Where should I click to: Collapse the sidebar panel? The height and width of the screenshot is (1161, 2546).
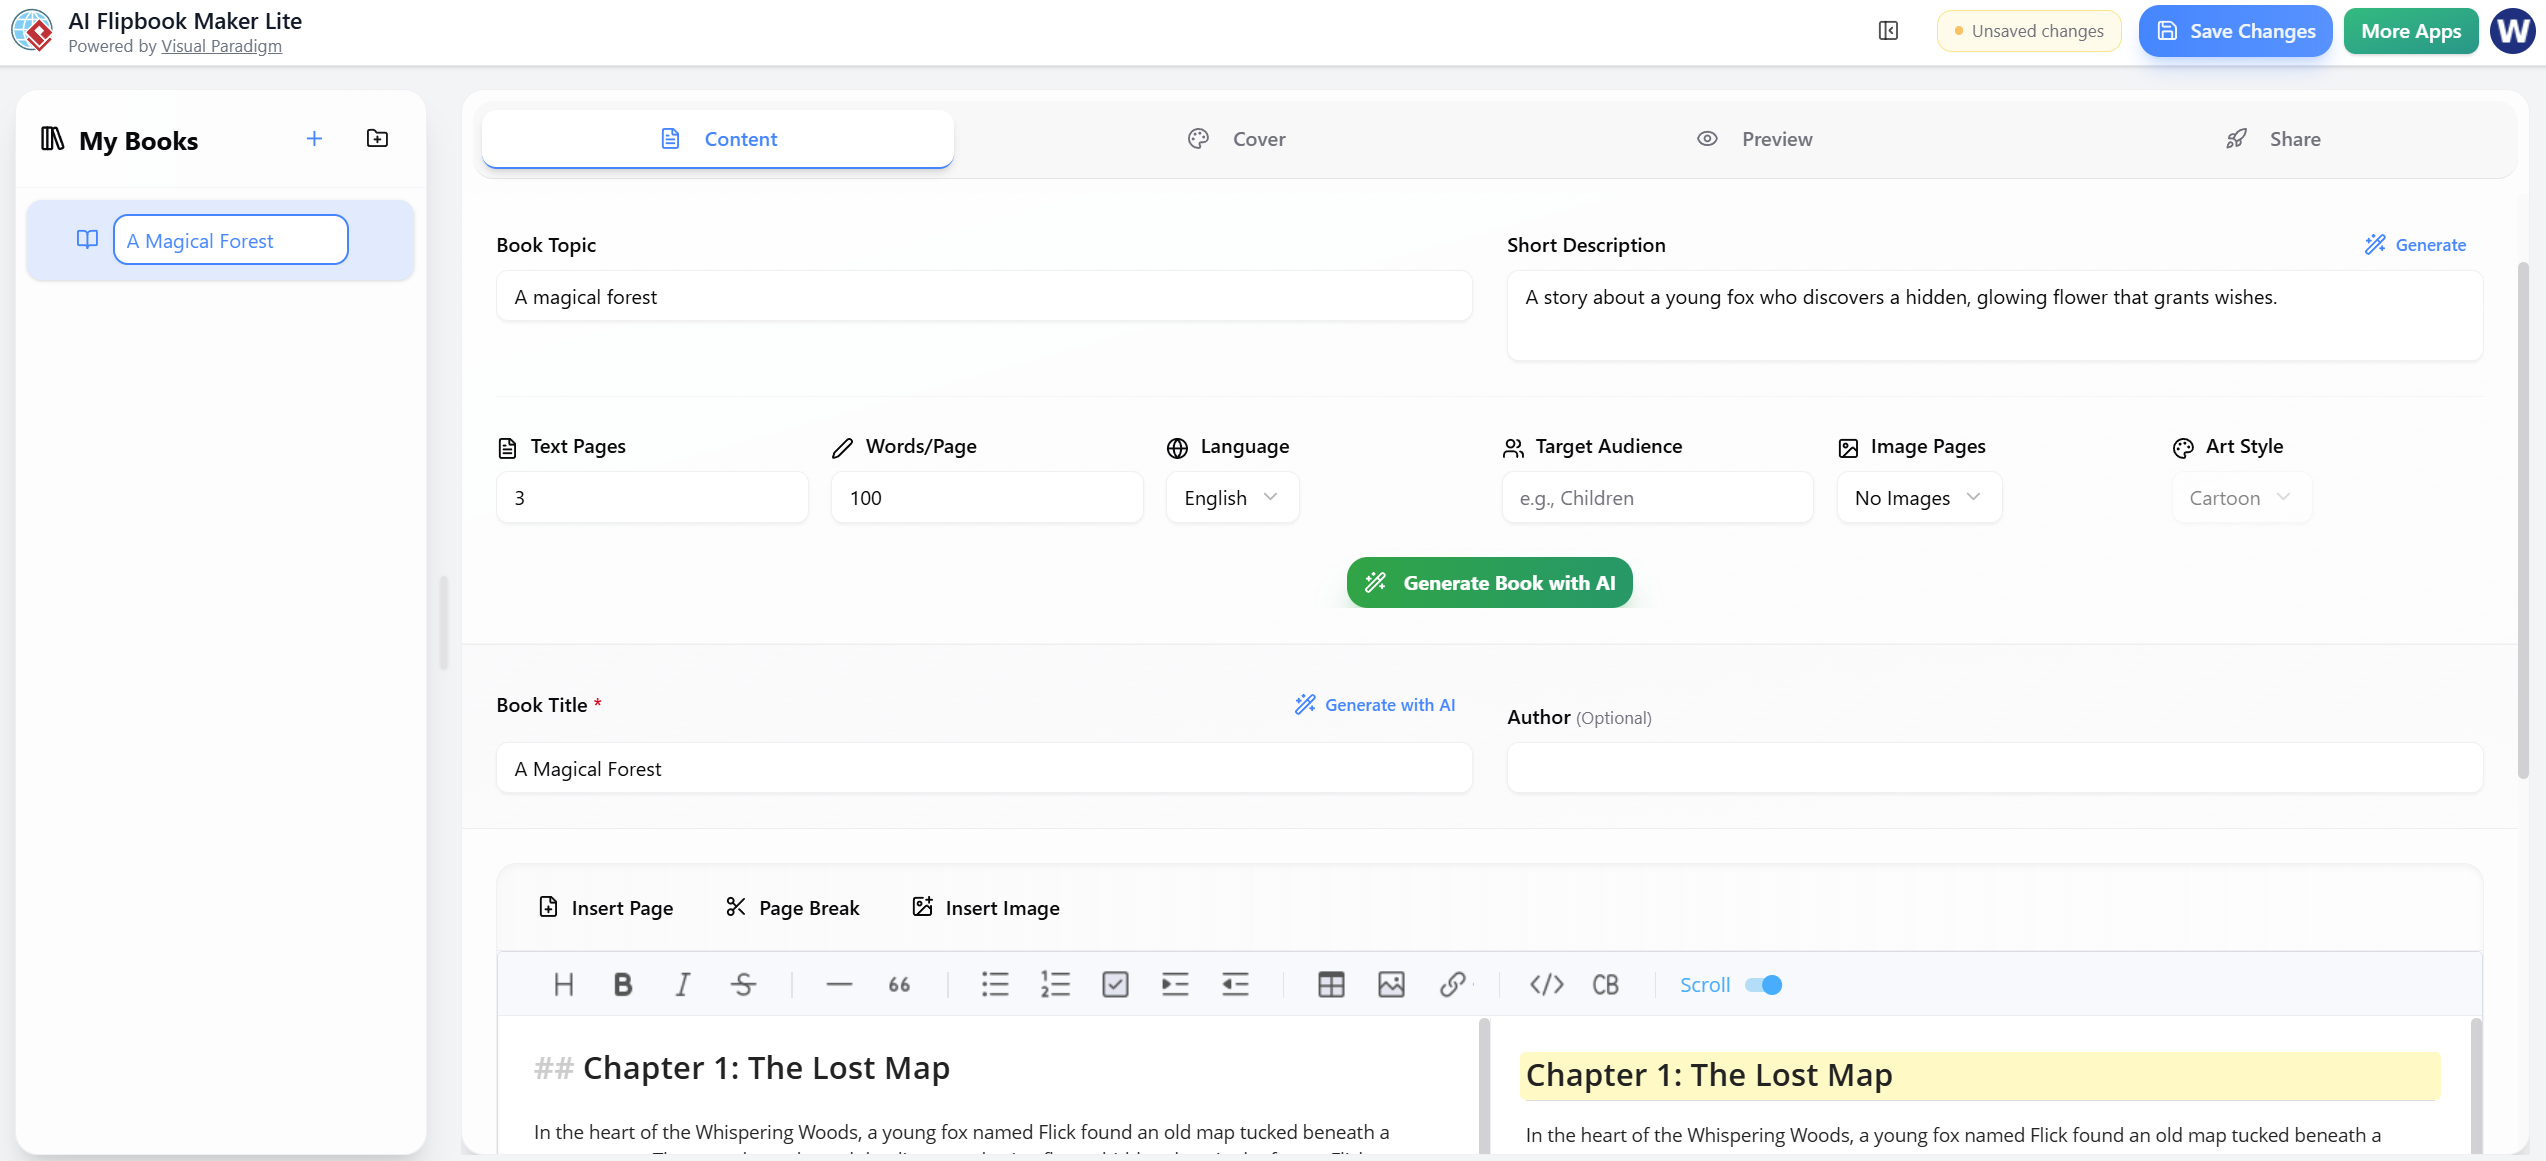tap(1888, 30)
